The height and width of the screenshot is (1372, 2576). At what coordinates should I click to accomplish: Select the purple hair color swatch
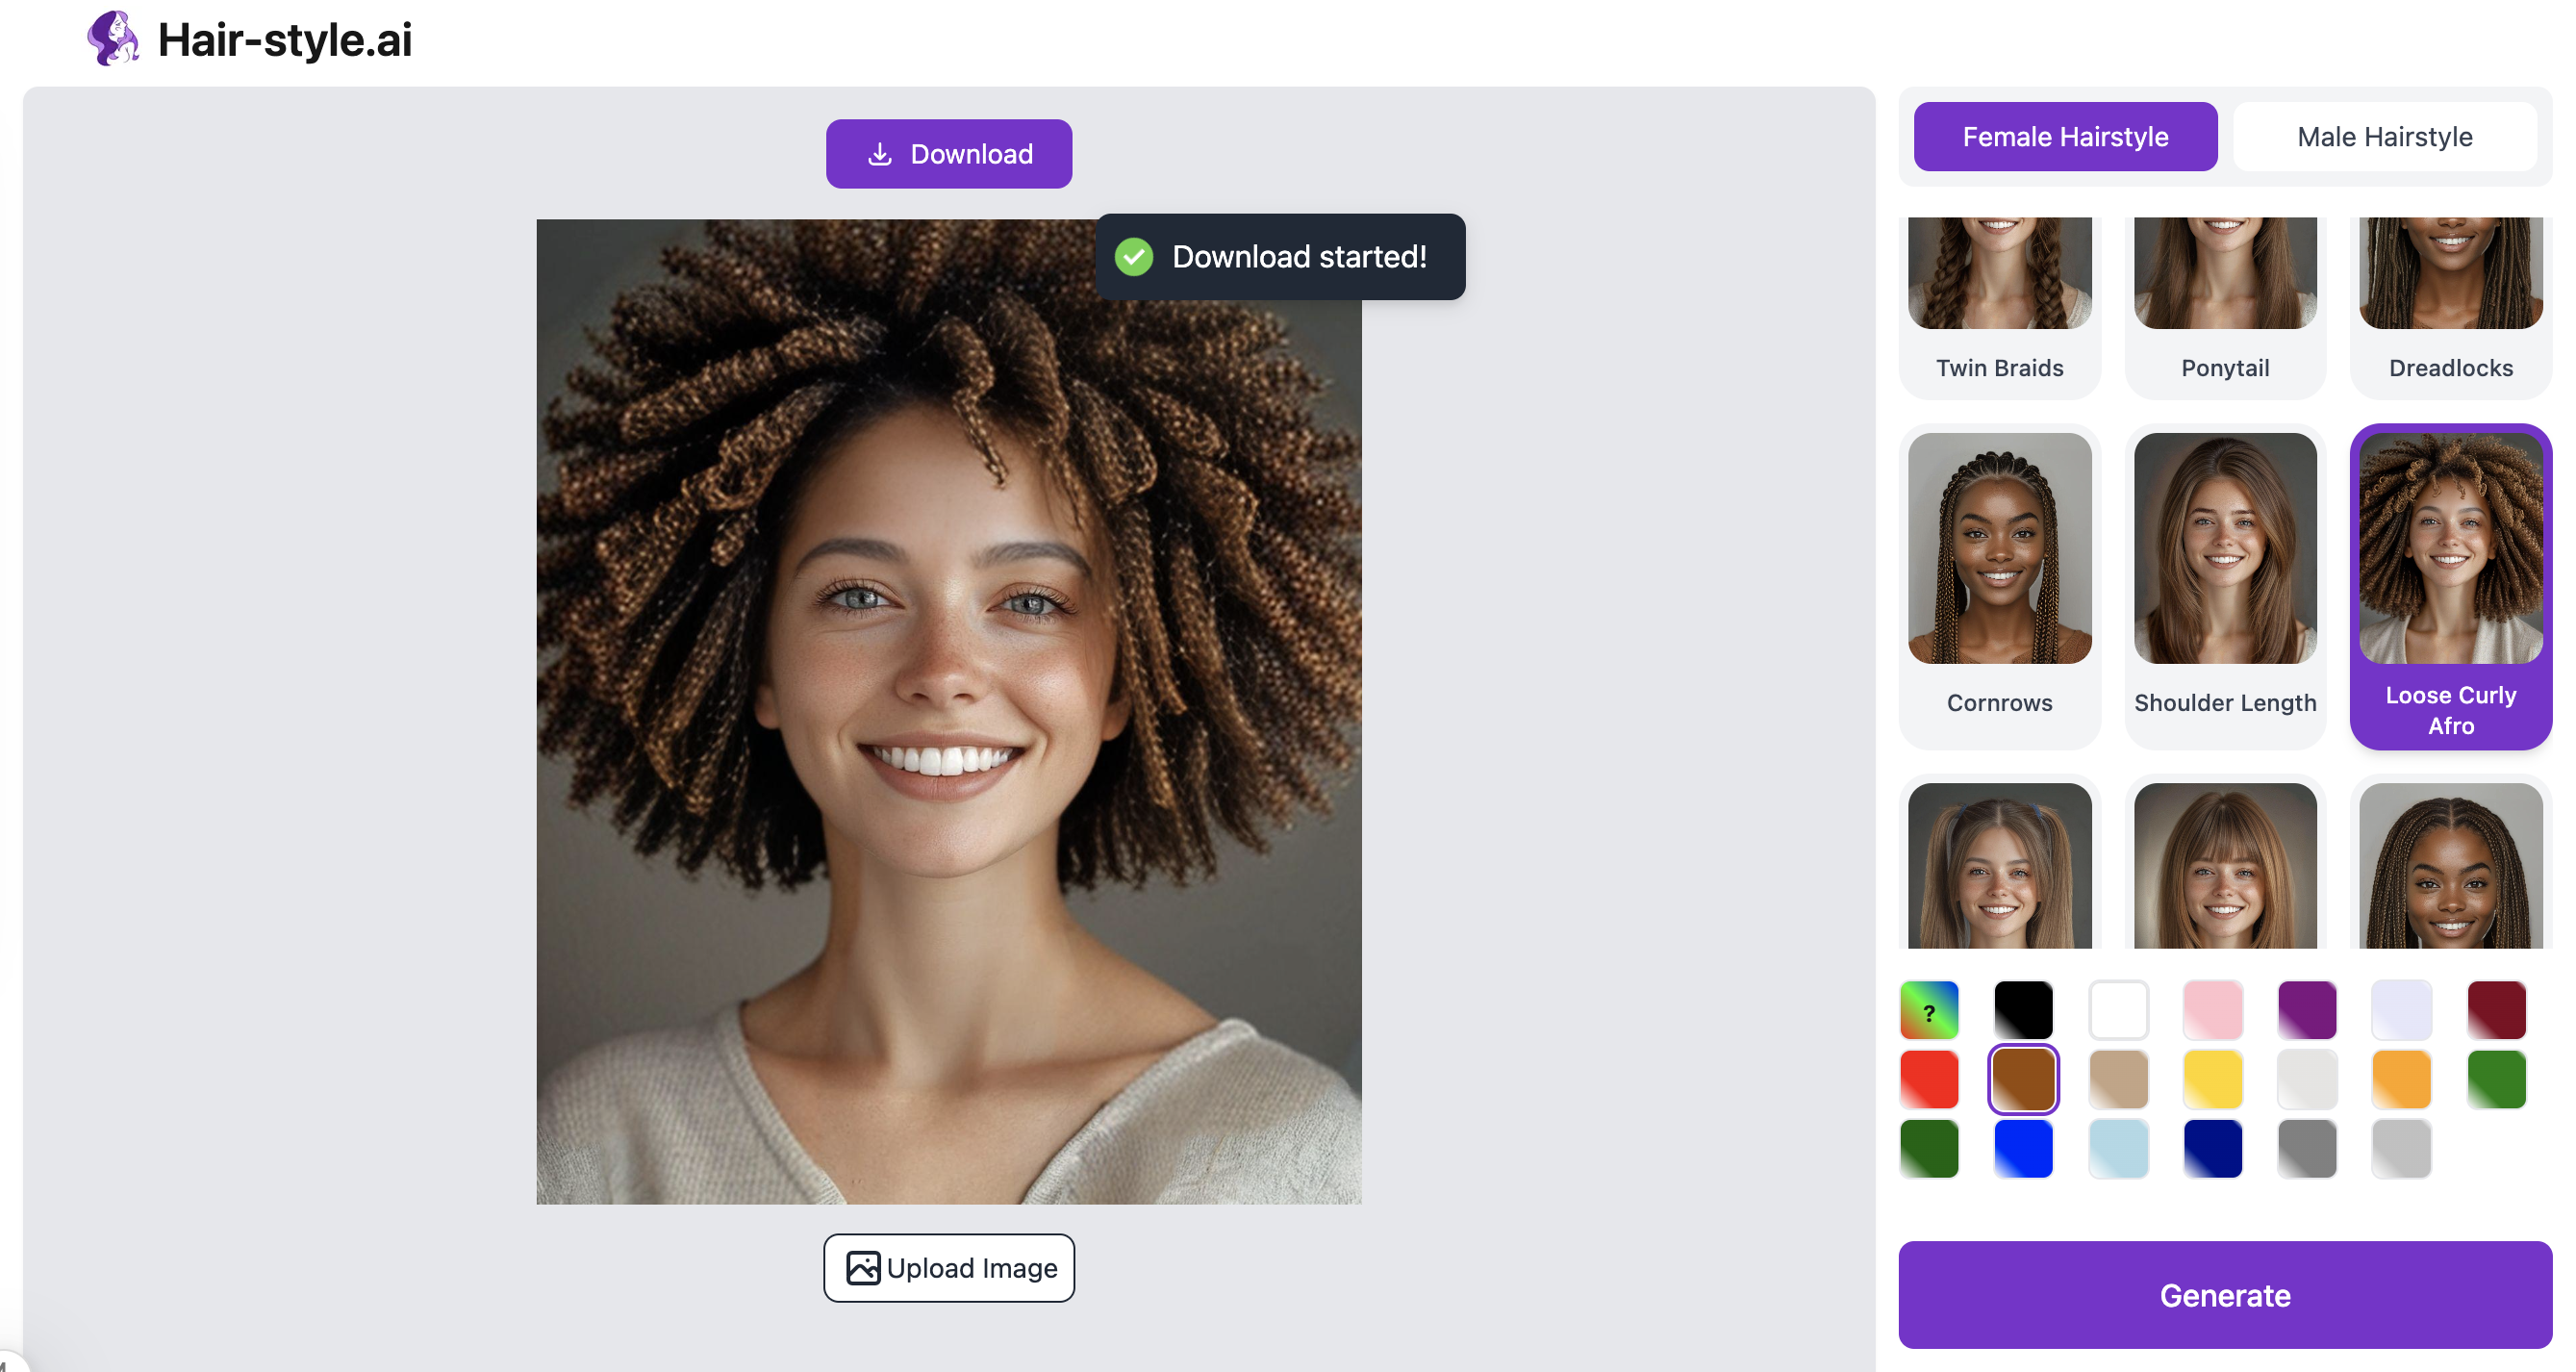coord(2304,1007)
